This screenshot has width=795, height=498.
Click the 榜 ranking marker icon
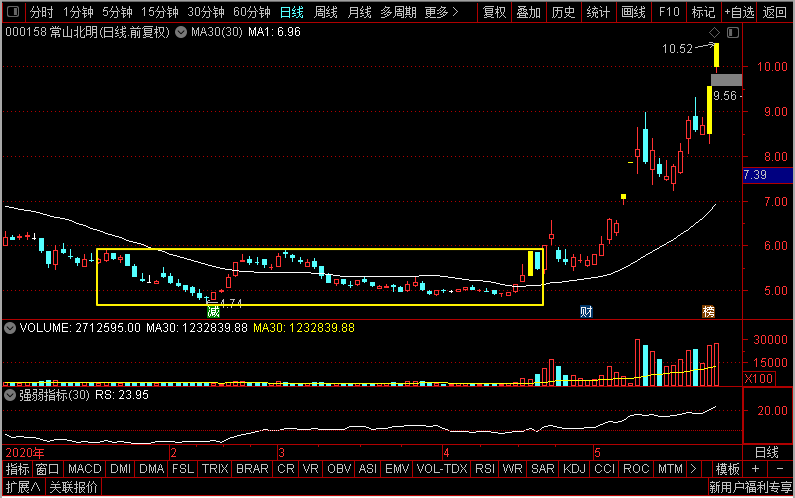(x=708, y=312)
